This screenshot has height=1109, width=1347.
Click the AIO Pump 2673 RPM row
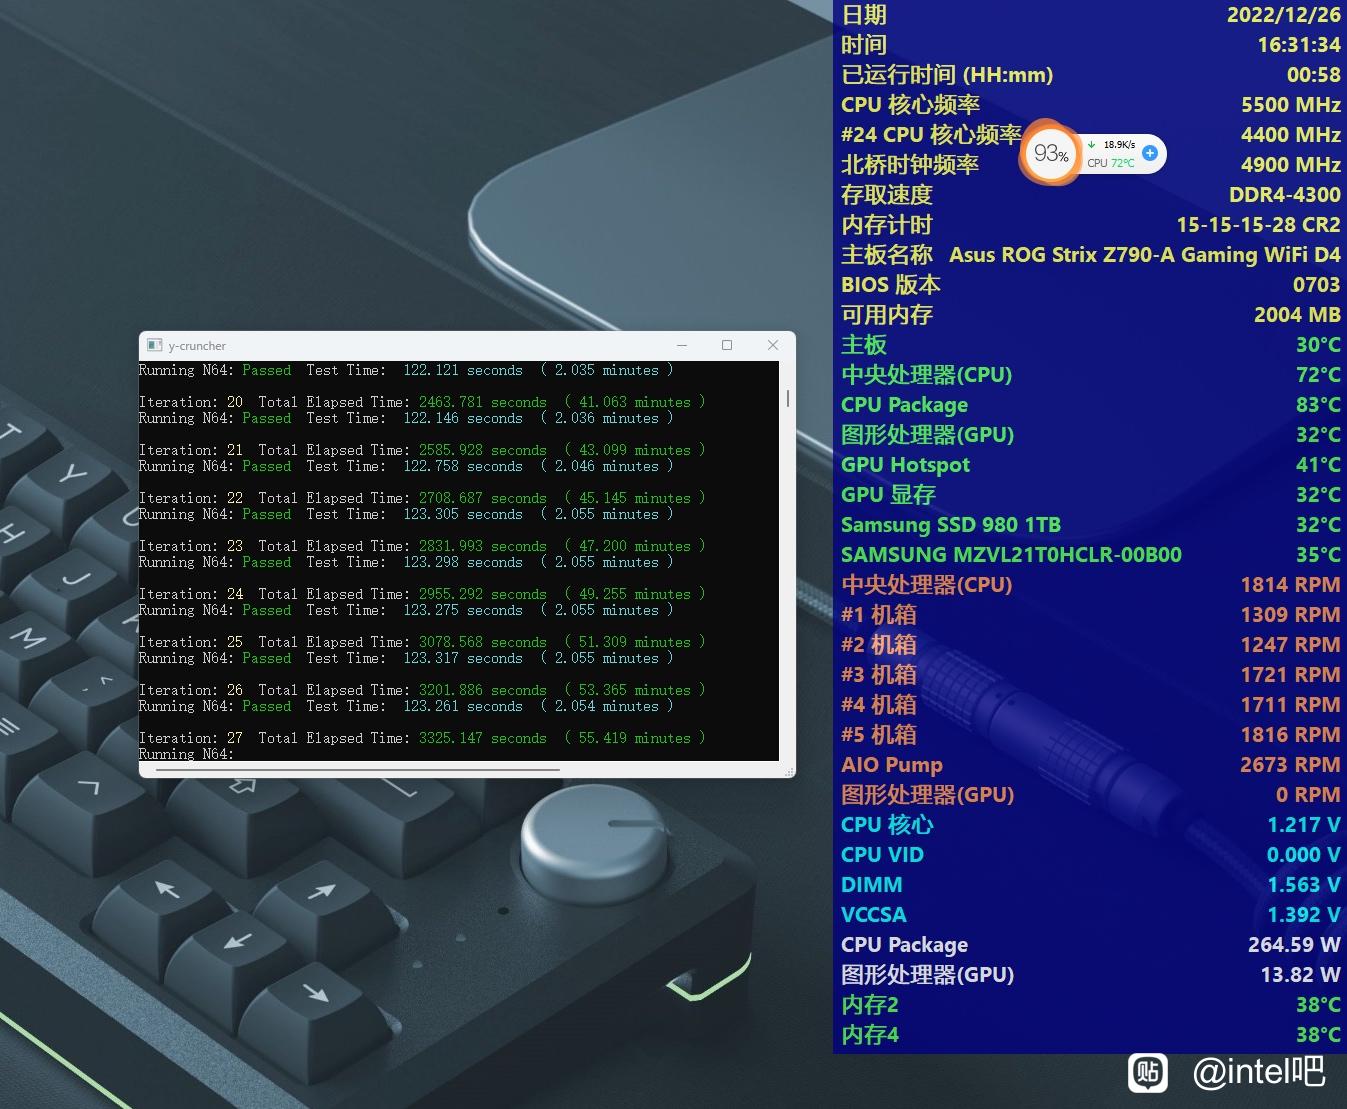tap(1090, 765)
